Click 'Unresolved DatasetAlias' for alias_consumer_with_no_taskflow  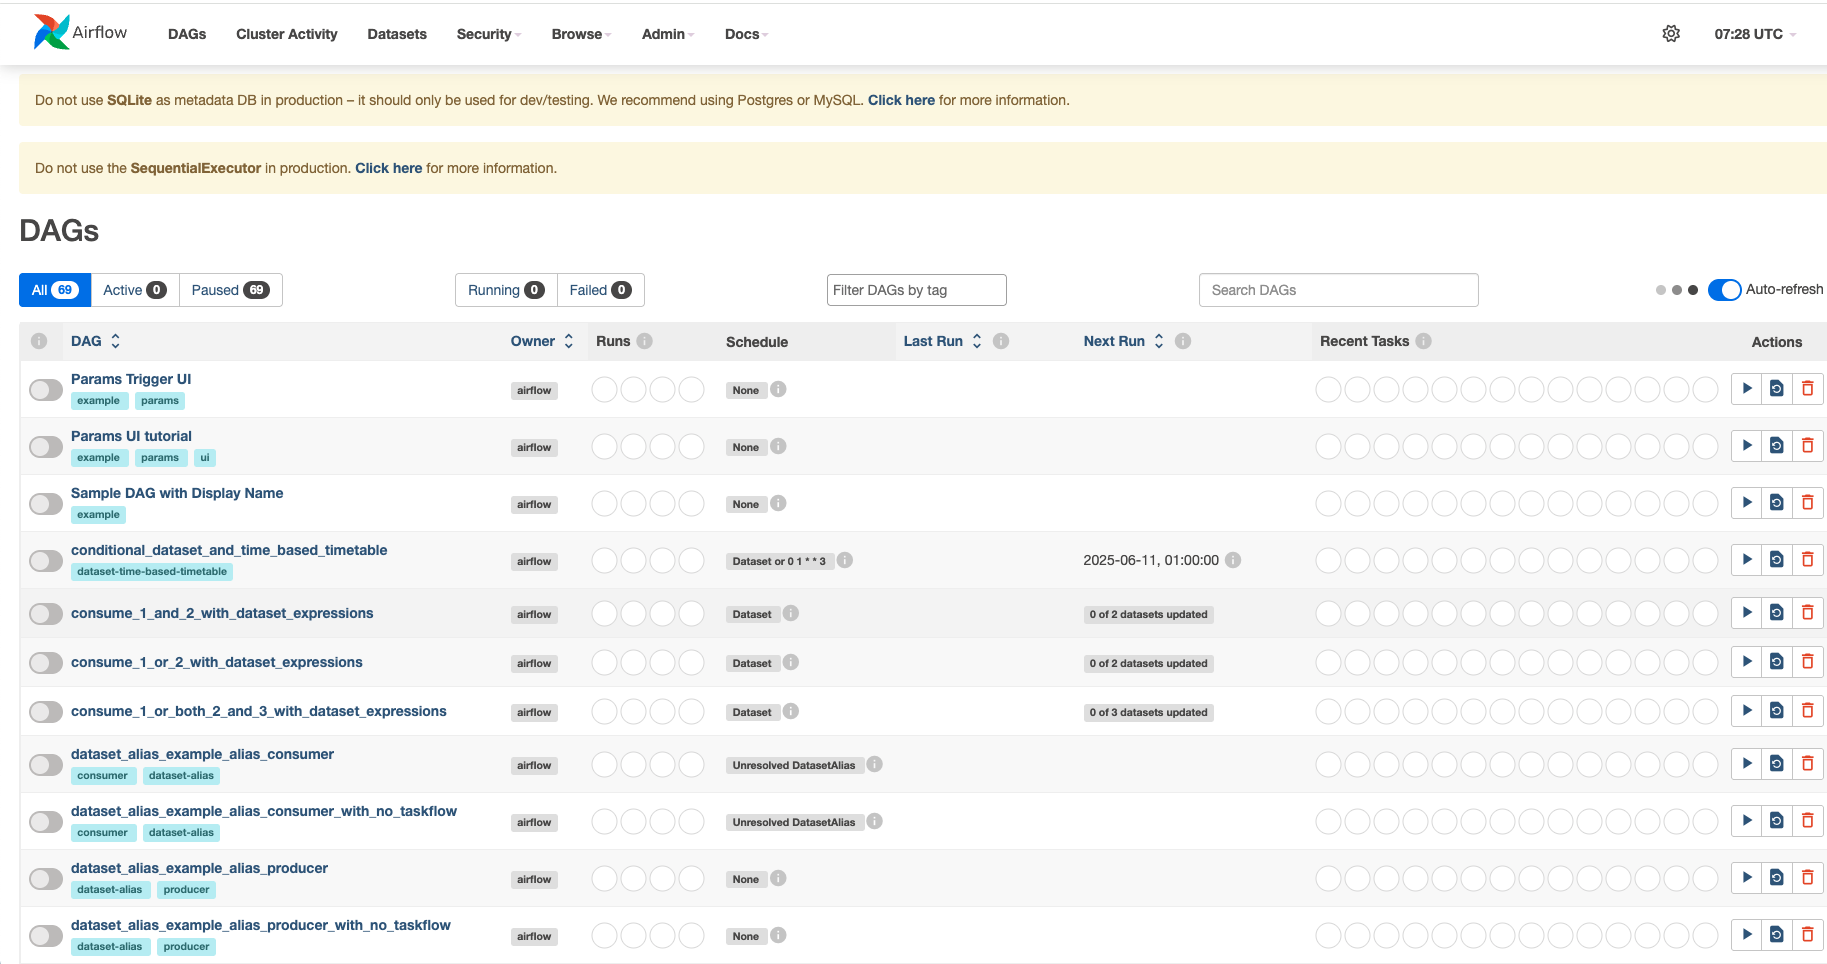(x=794, y=822)
